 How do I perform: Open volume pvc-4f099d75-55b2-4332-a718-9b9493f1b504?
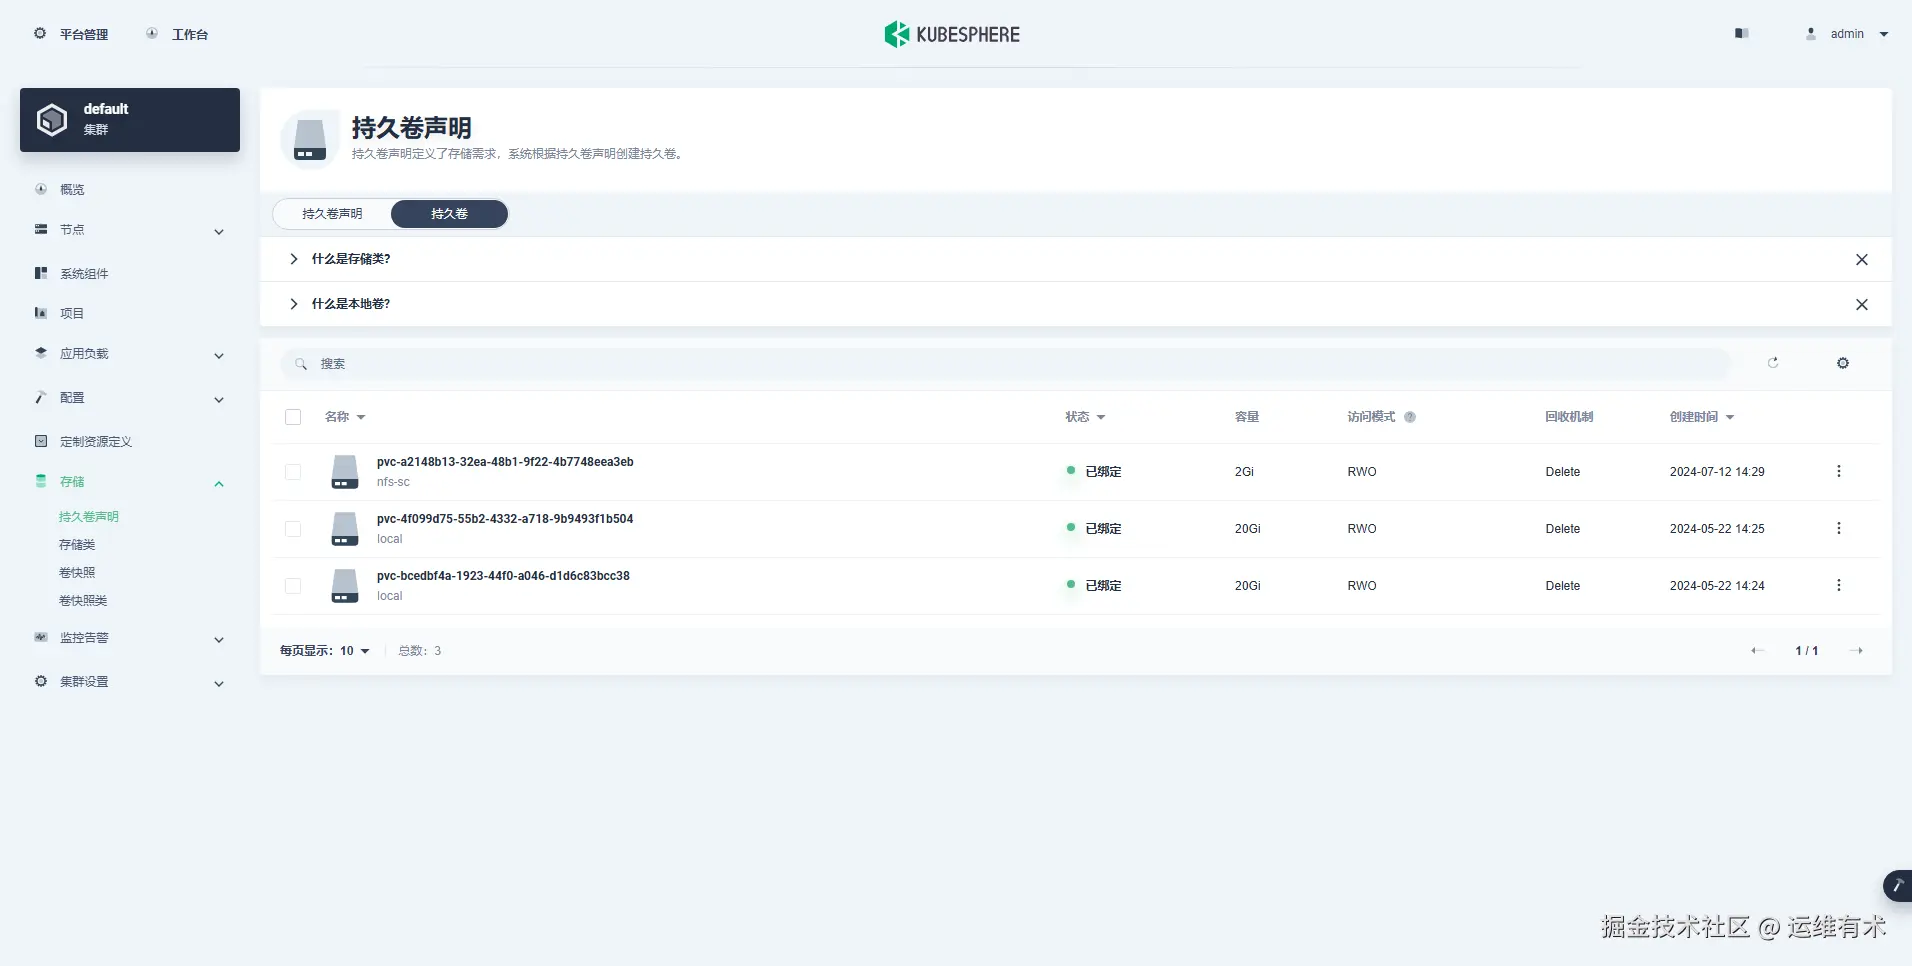(505, 519)
